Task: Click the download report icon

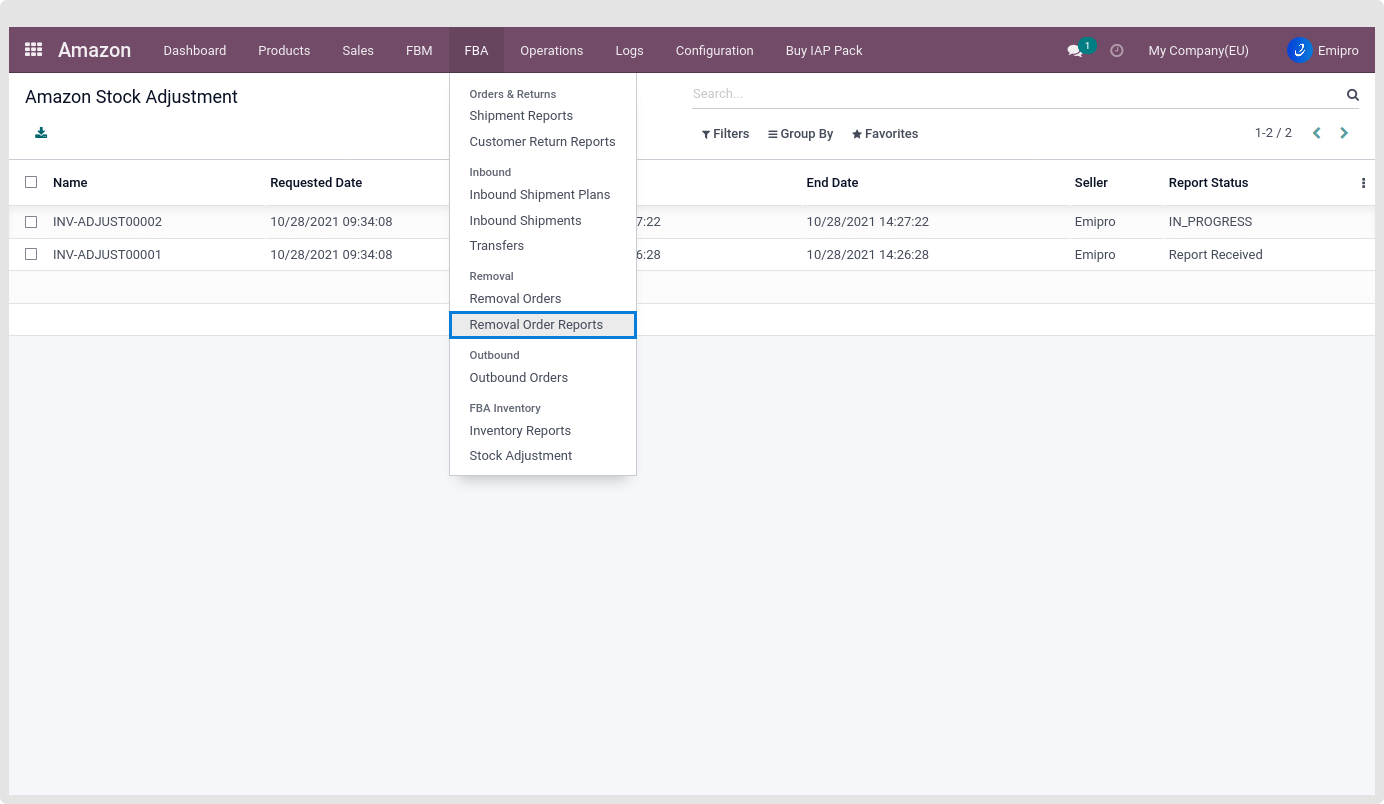Action: click(41, 133)
